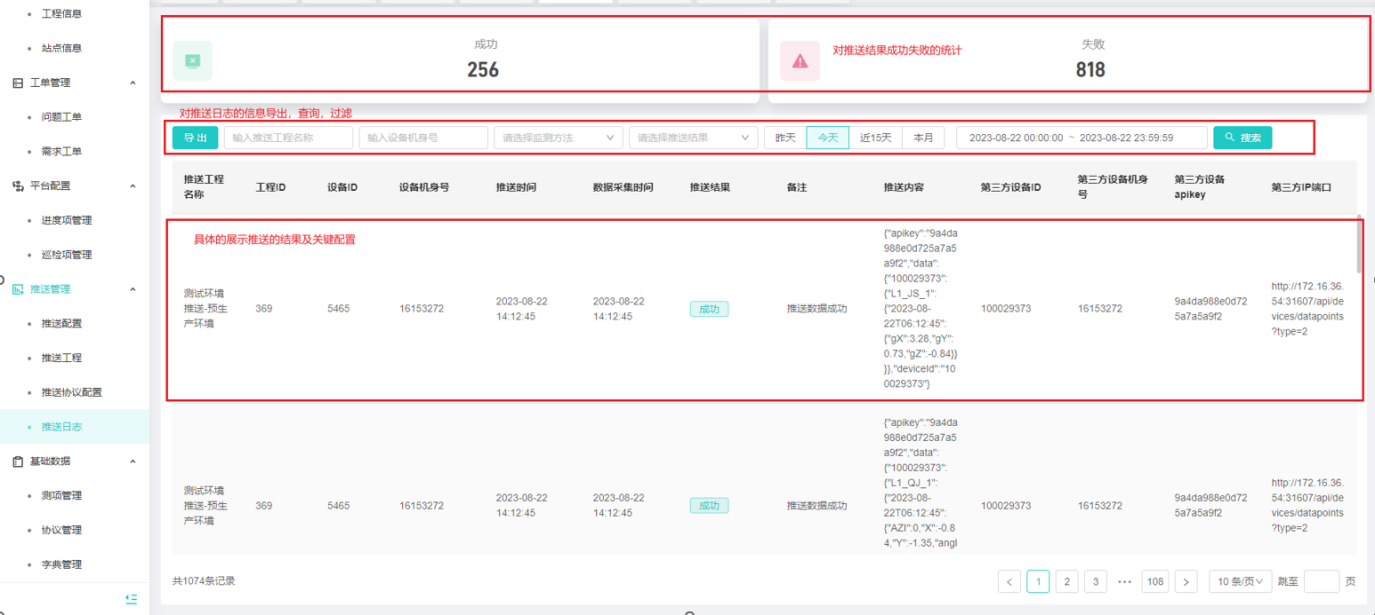Viewport: 1375px width, 615px height.
Task: Click the red failure warning icon
Action: coord(799,61)
